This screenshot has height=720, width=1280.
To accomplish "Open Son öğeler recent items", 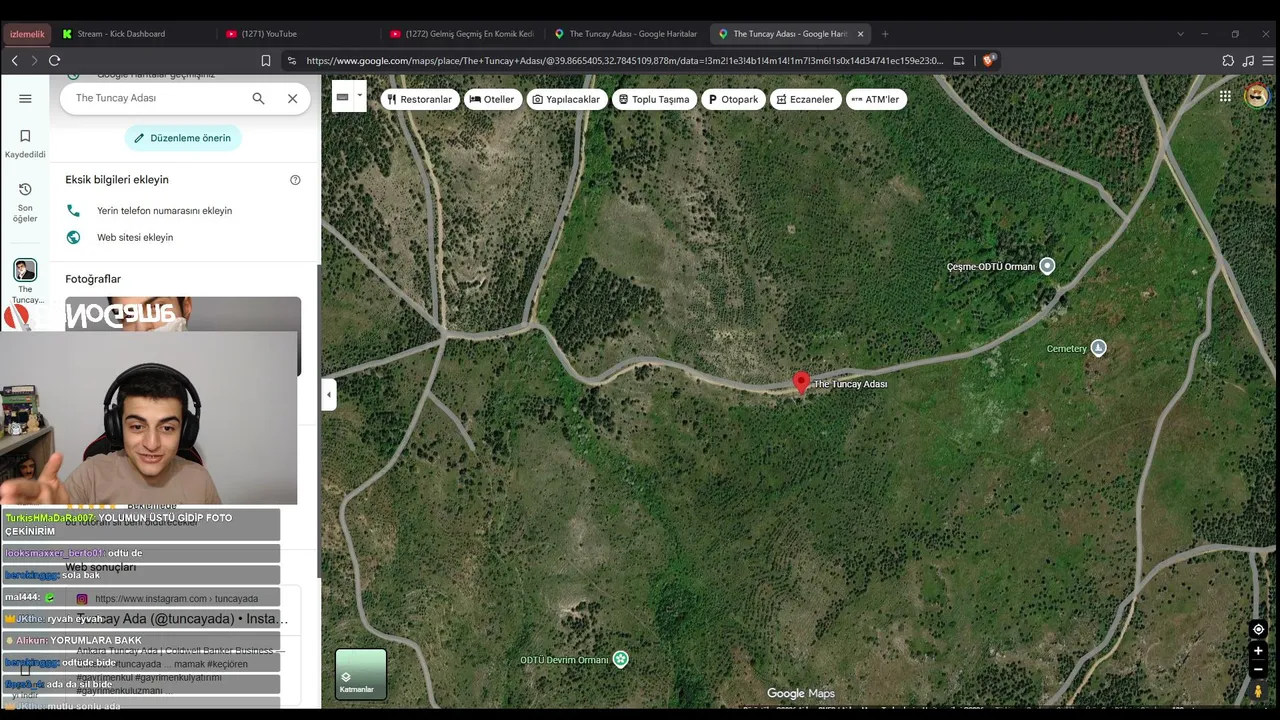I will (x=25, y=202).
